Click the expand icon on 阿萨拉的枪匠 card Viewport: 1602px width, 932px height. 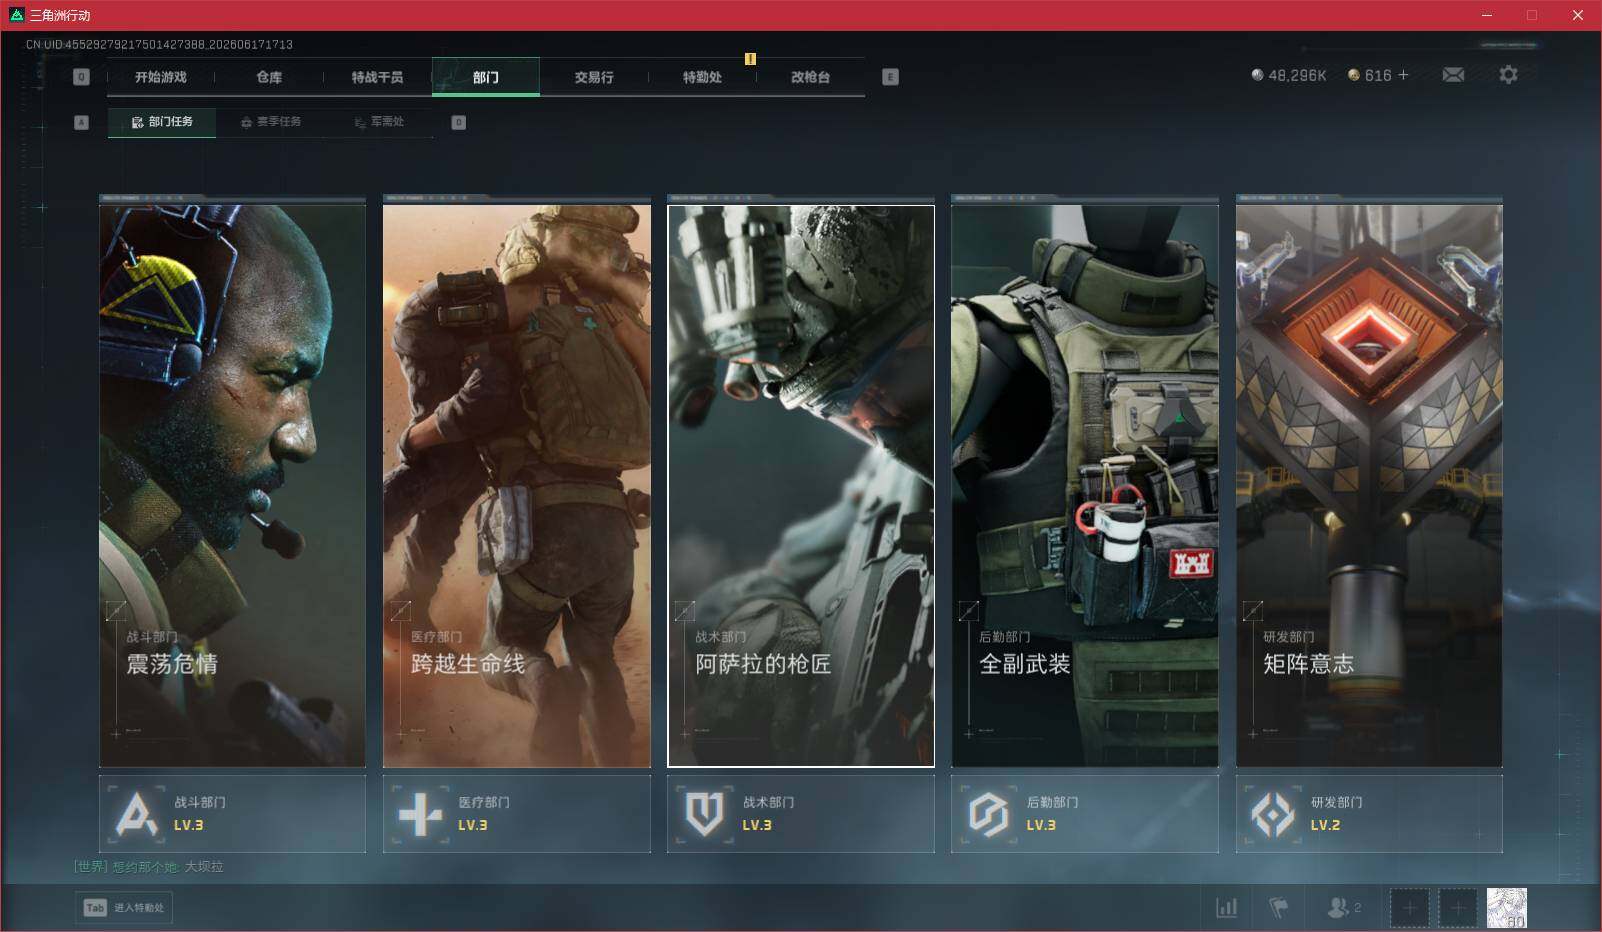(684, 610)
